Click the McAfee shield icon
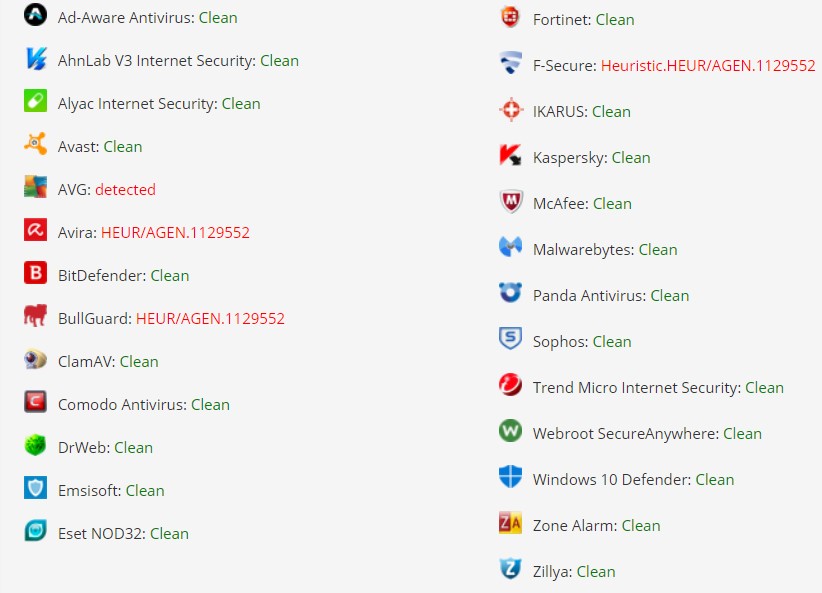 point(511,202)
